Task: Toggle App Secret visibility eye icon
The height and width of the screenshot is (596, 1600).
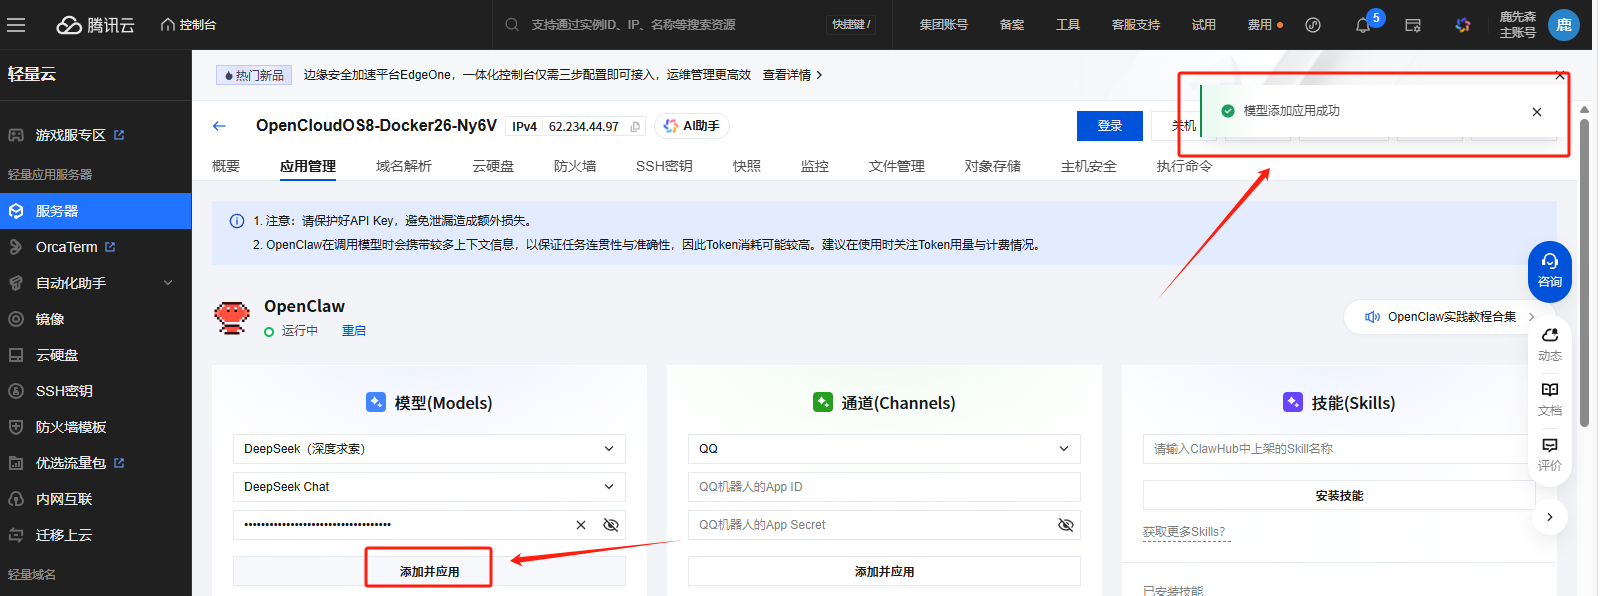Action: click(1066, 525)
